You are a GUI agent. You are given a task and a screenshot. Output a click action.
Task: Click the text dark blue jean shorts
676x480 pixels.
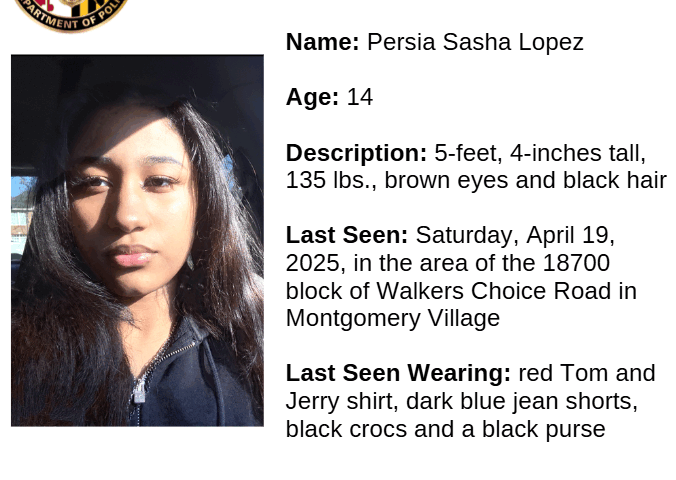tap(522, 402)
